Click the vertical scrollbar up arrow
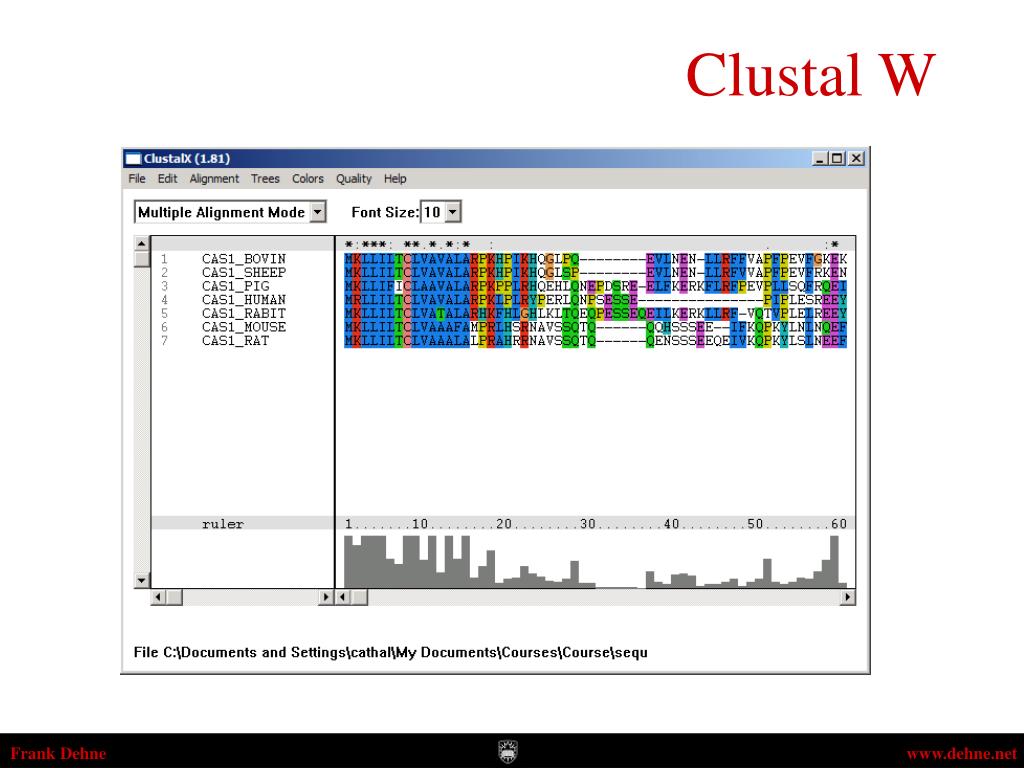 pos(142,244)
